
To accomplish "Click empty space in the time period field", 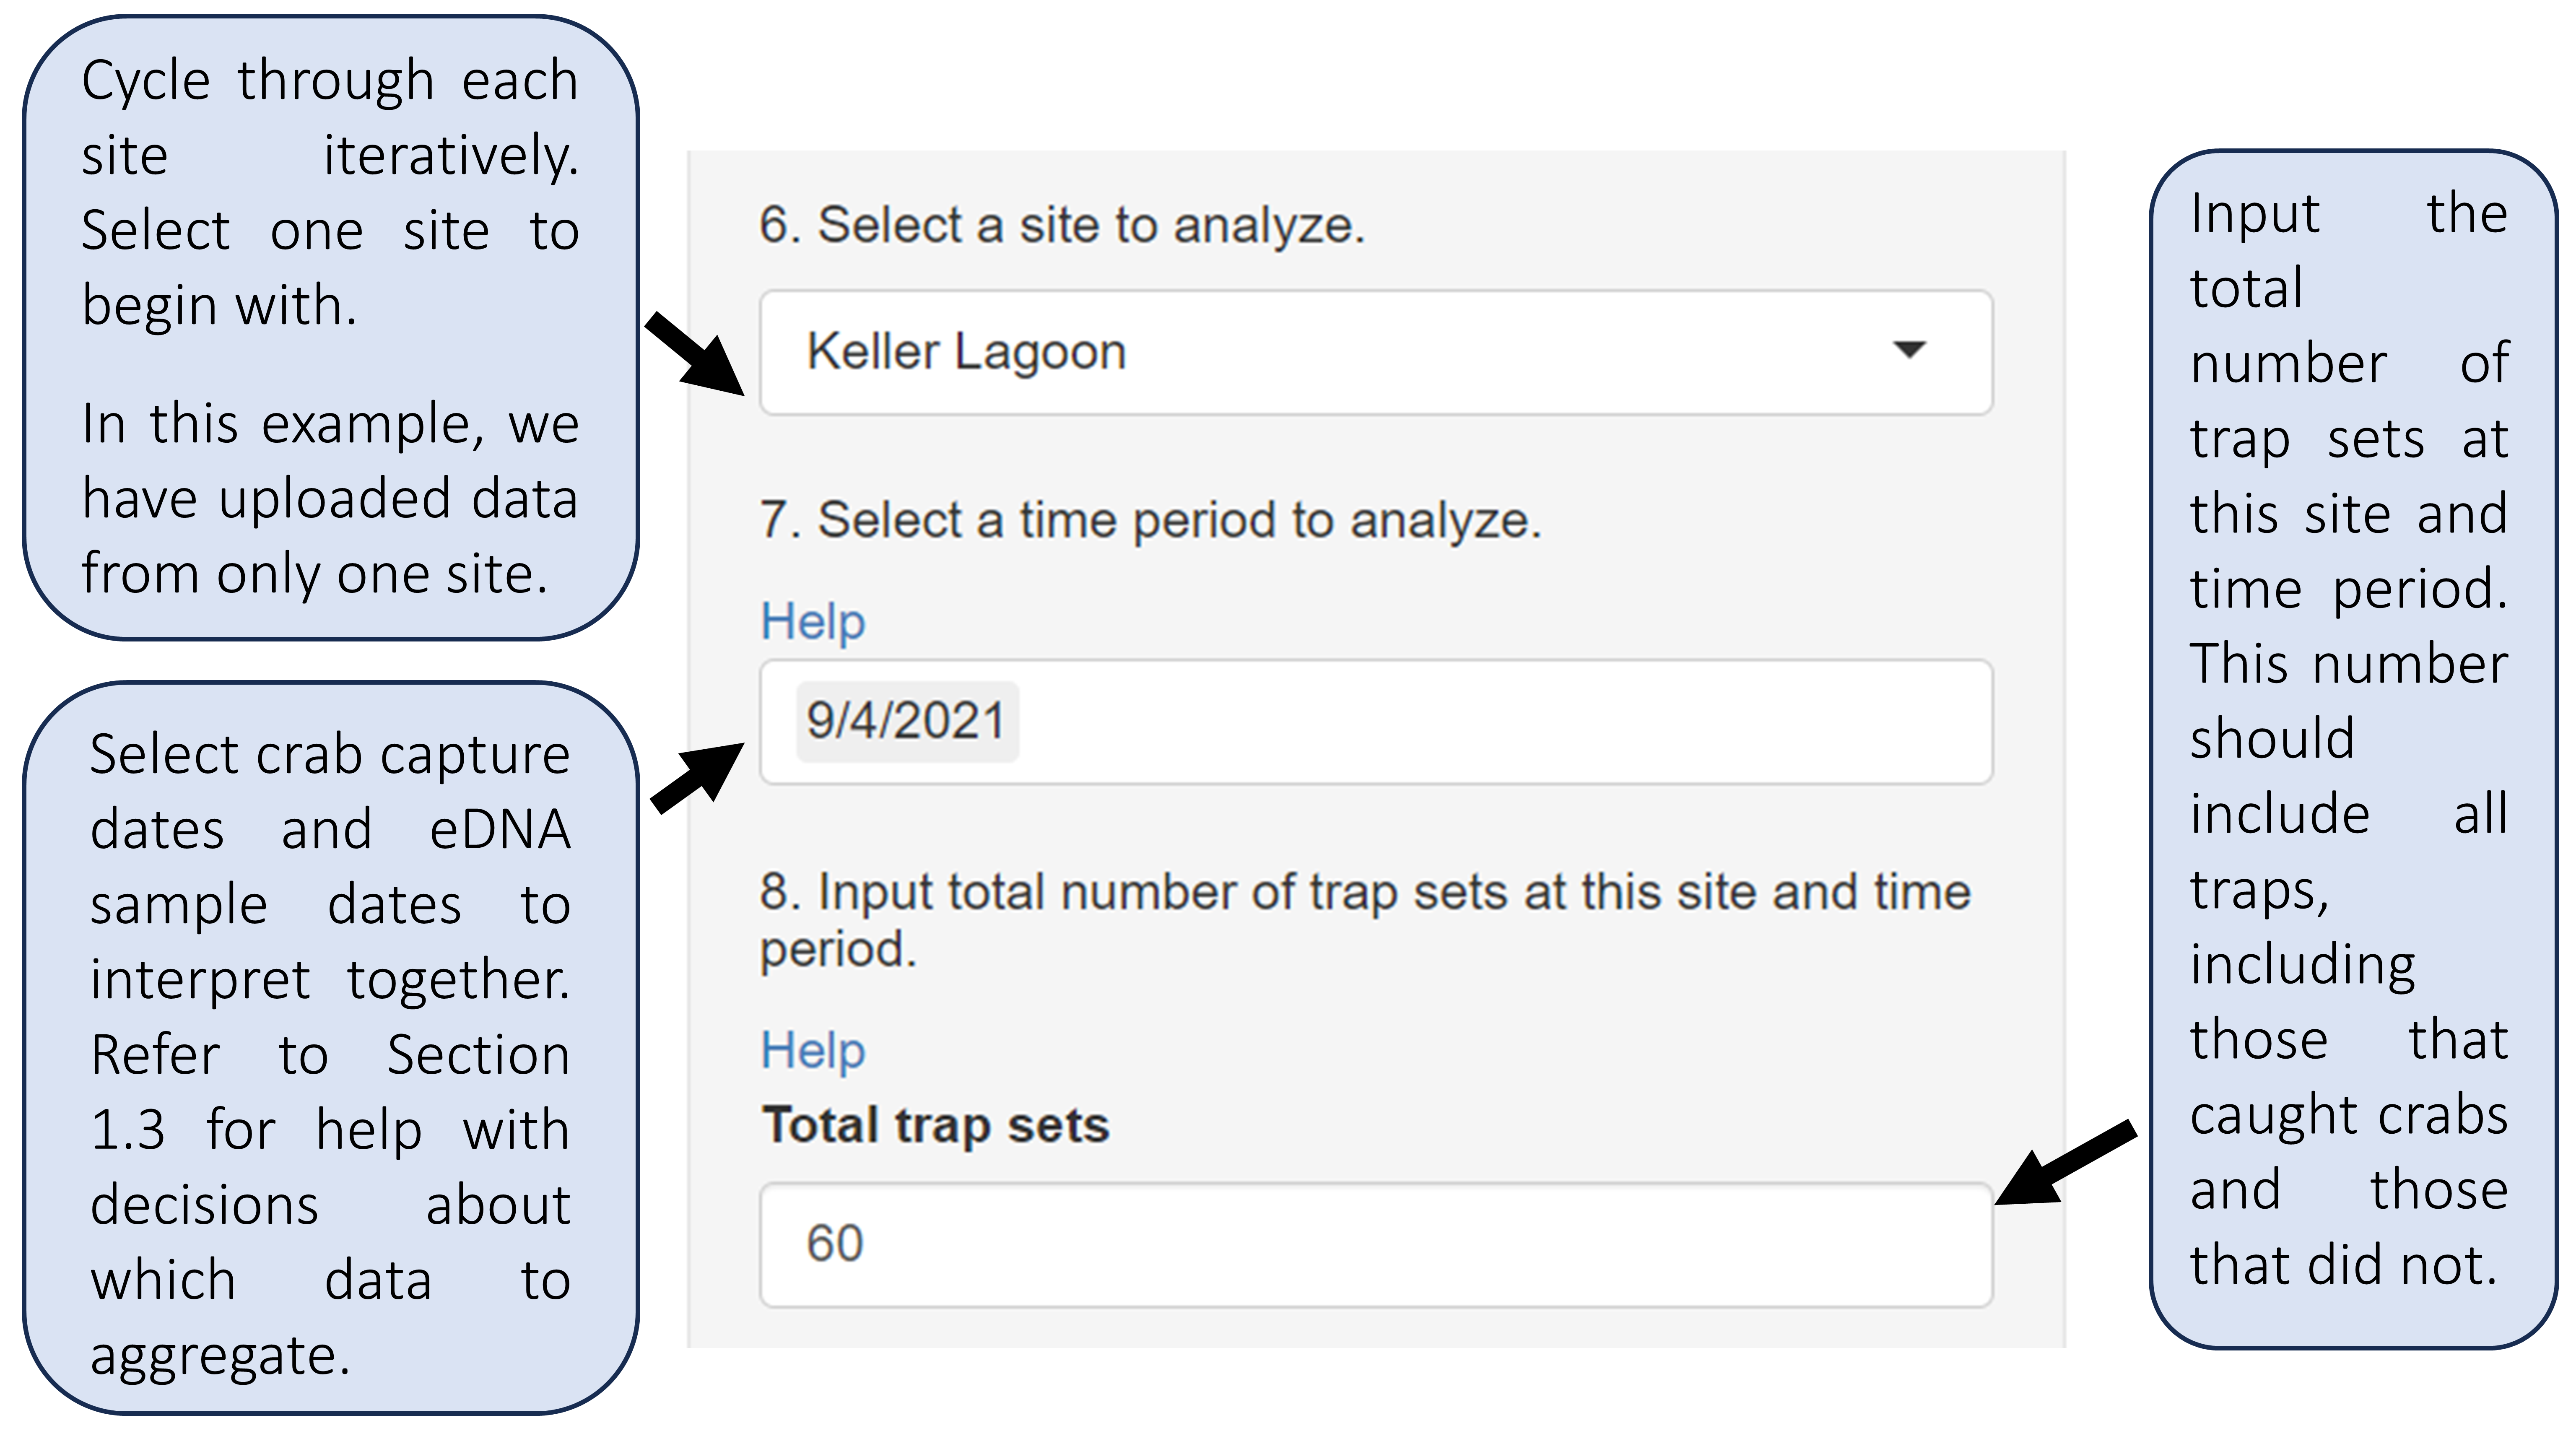I will (x=1500, y=722).
